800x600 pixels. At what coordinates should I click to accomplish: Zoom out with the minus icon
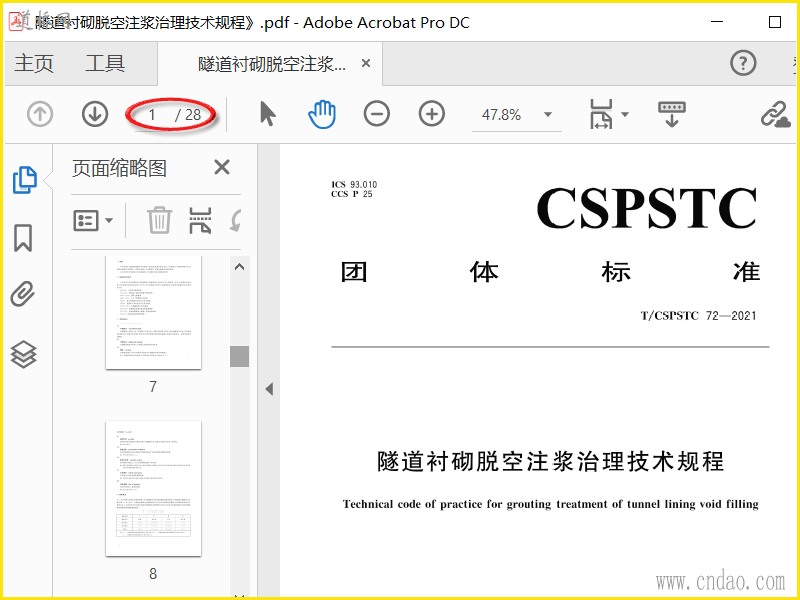pos(377,114)
